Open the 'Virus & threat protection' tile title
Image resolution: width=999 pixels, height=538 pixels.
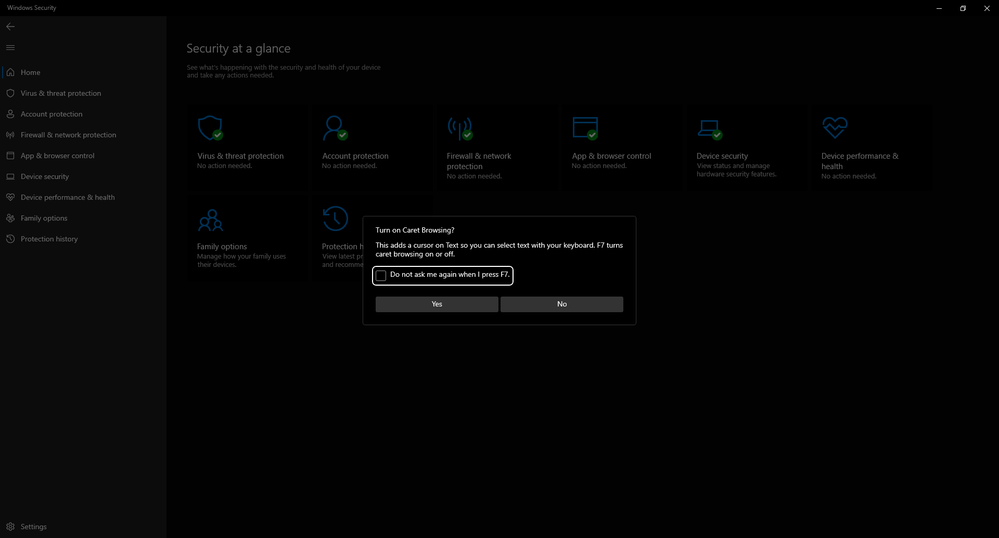(x=240, y=156)
